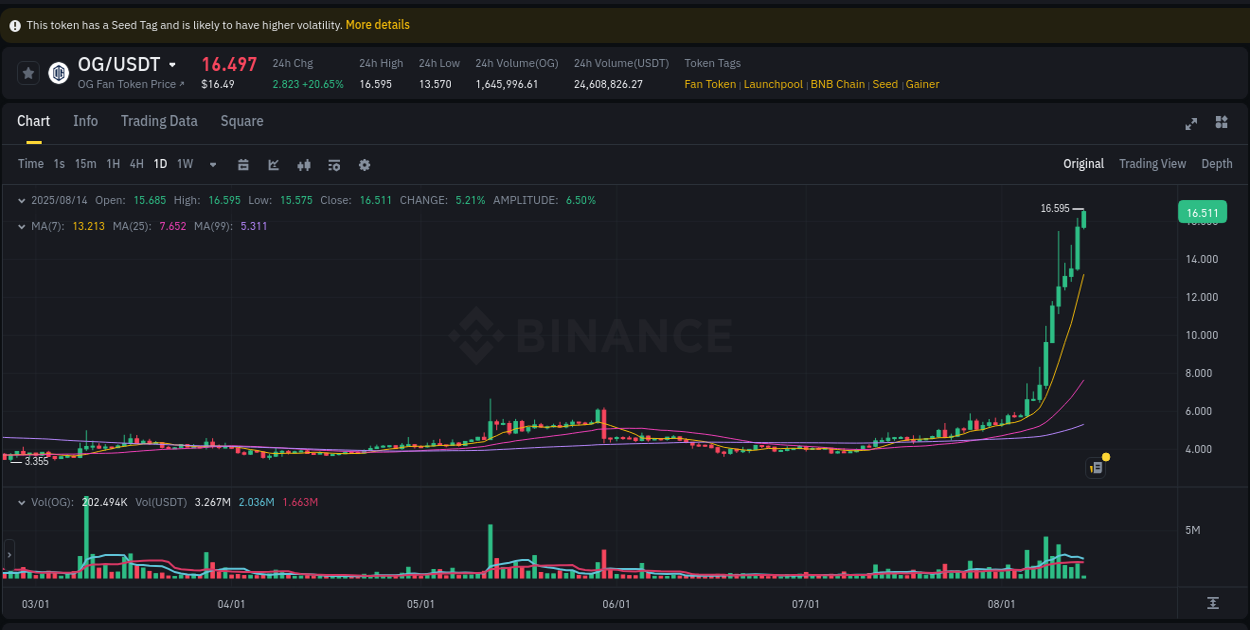This screenshot has height=630, width=1250.
Task: Open the OG/USDT pair selector dropdown
Action: [172, 63]
